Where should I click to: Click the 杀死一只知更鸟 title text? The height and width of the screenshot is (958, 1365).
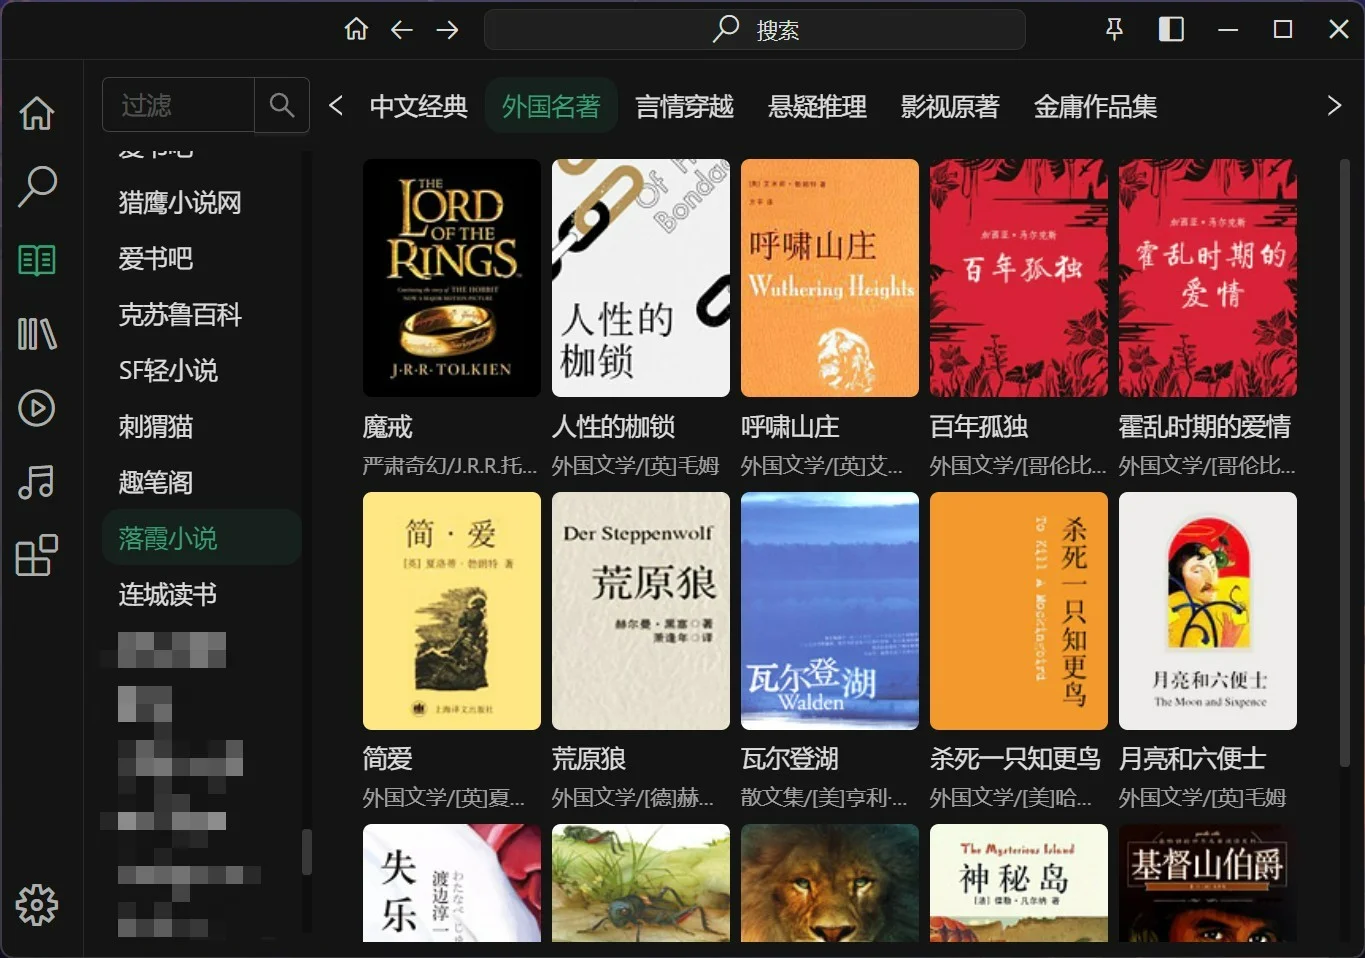coord(1015,759)
